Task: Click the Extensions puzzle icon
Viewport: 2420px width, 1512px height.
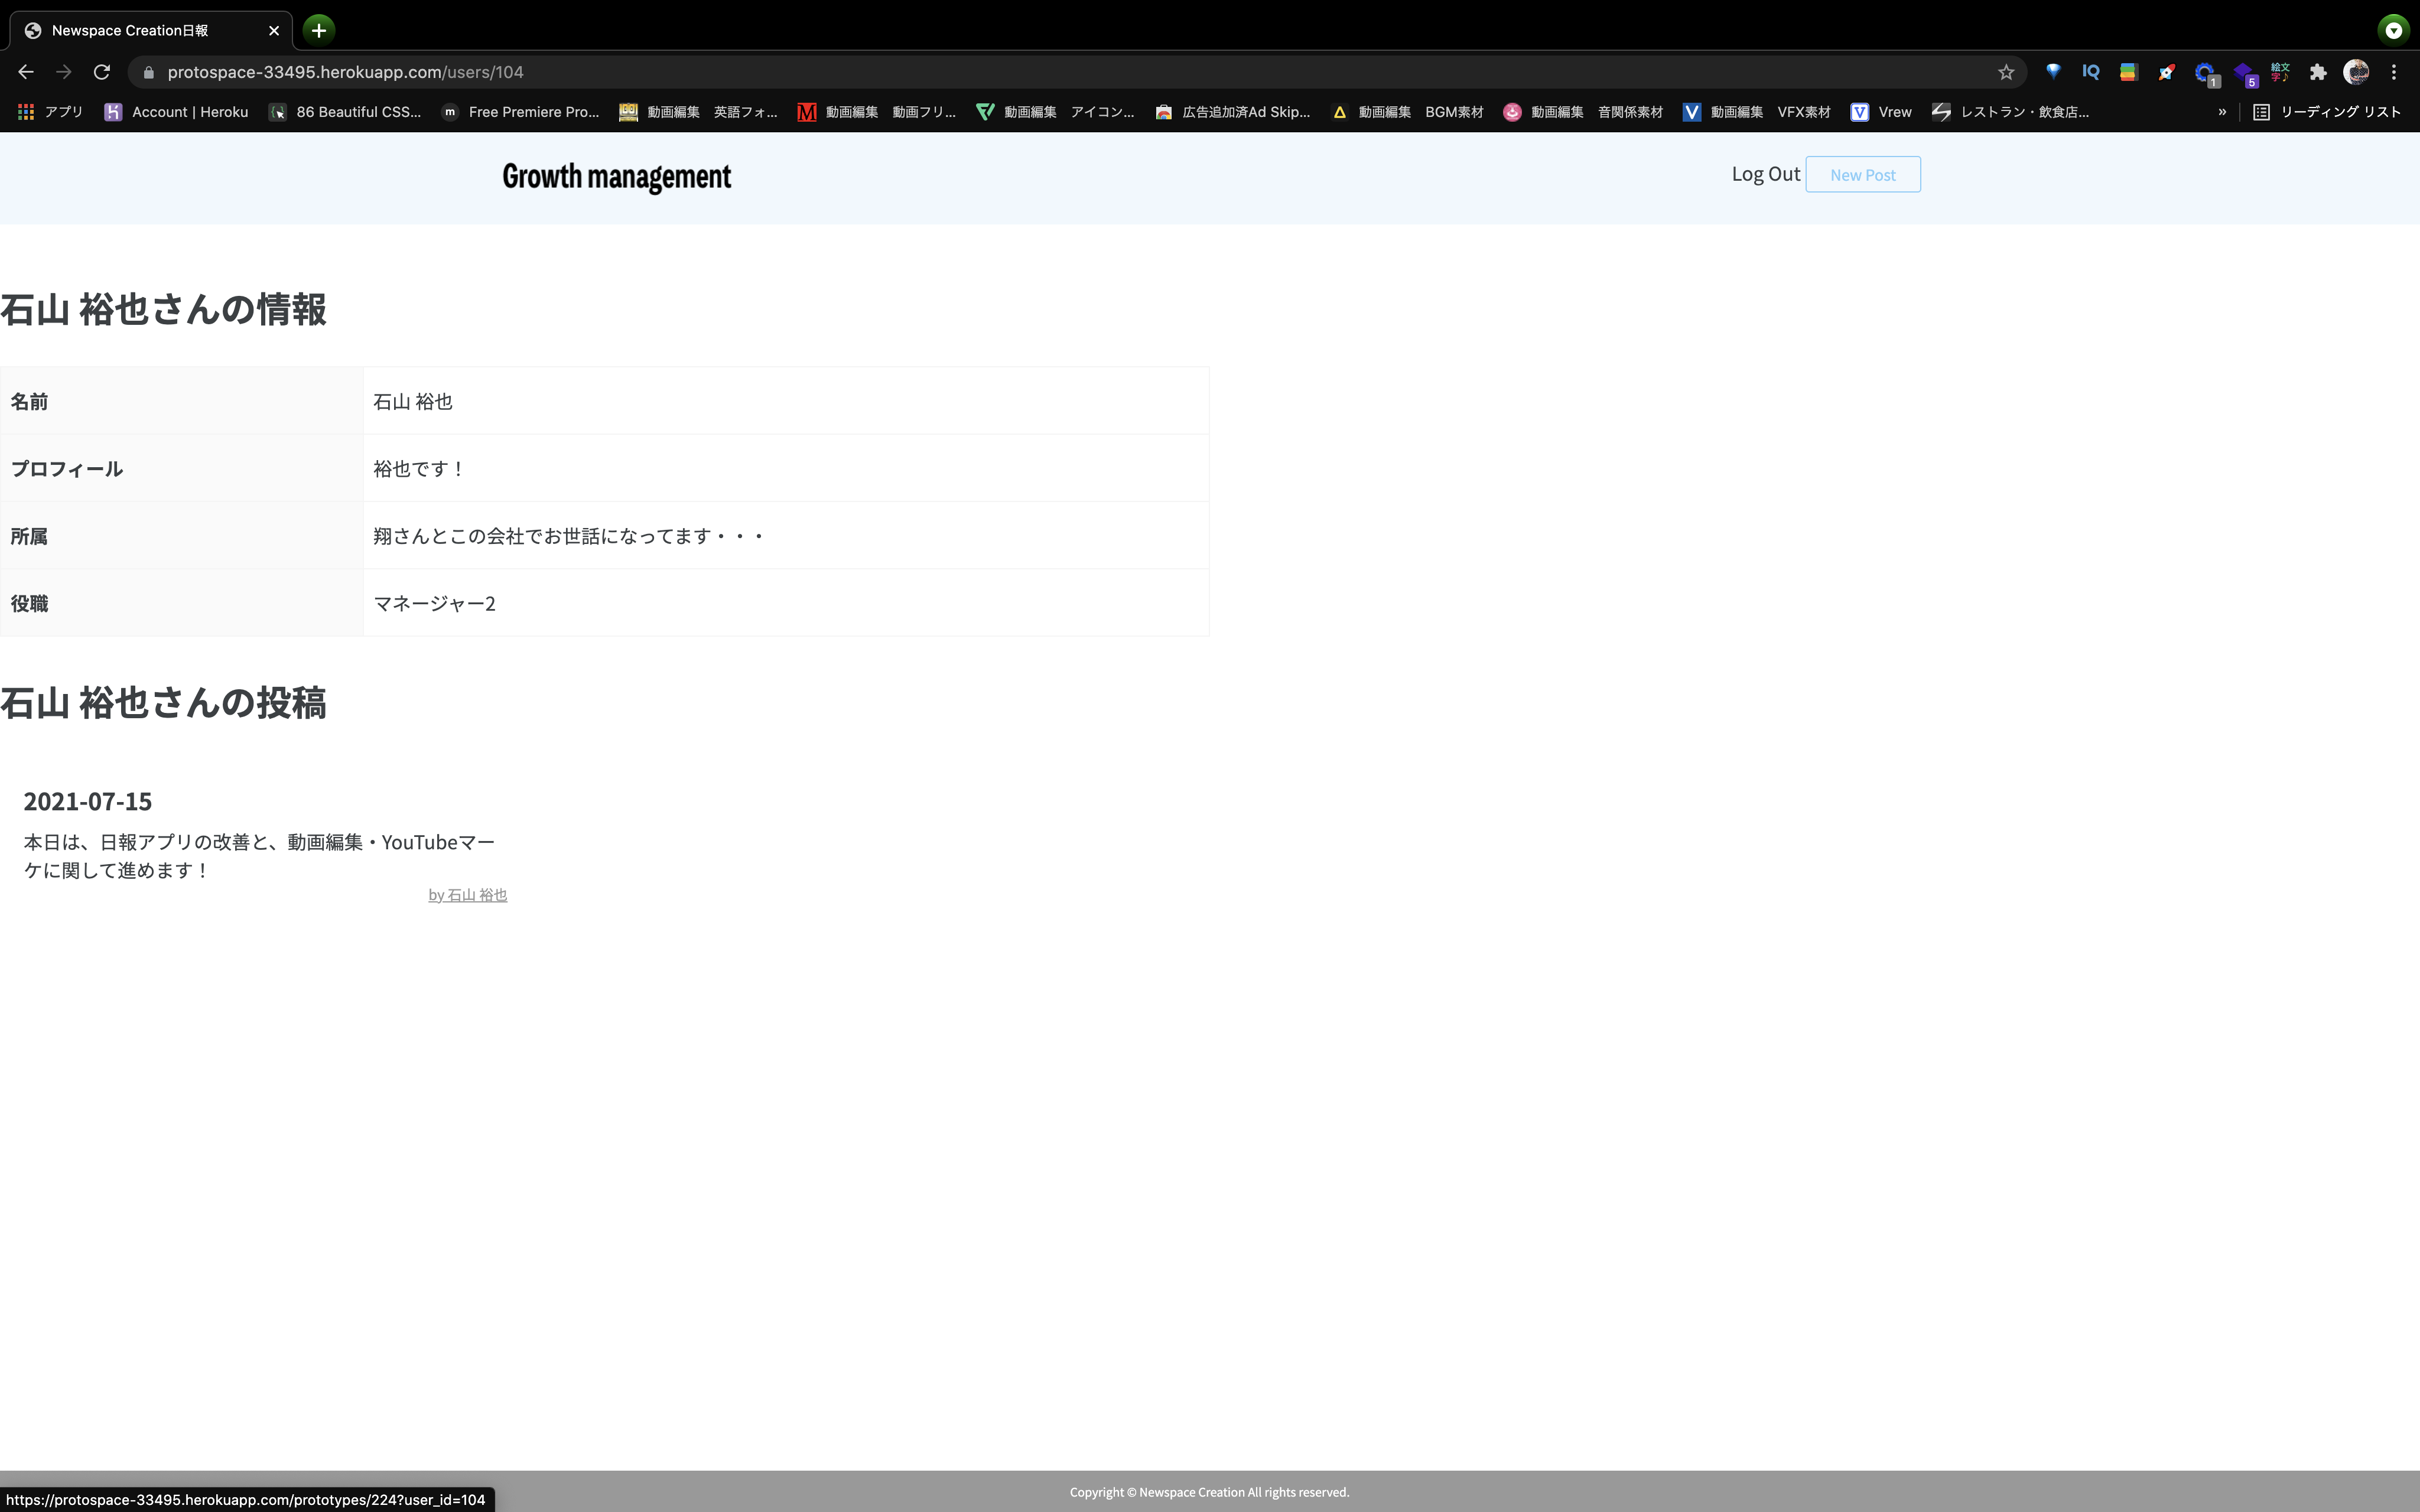Action: [x=2318, y=72]
